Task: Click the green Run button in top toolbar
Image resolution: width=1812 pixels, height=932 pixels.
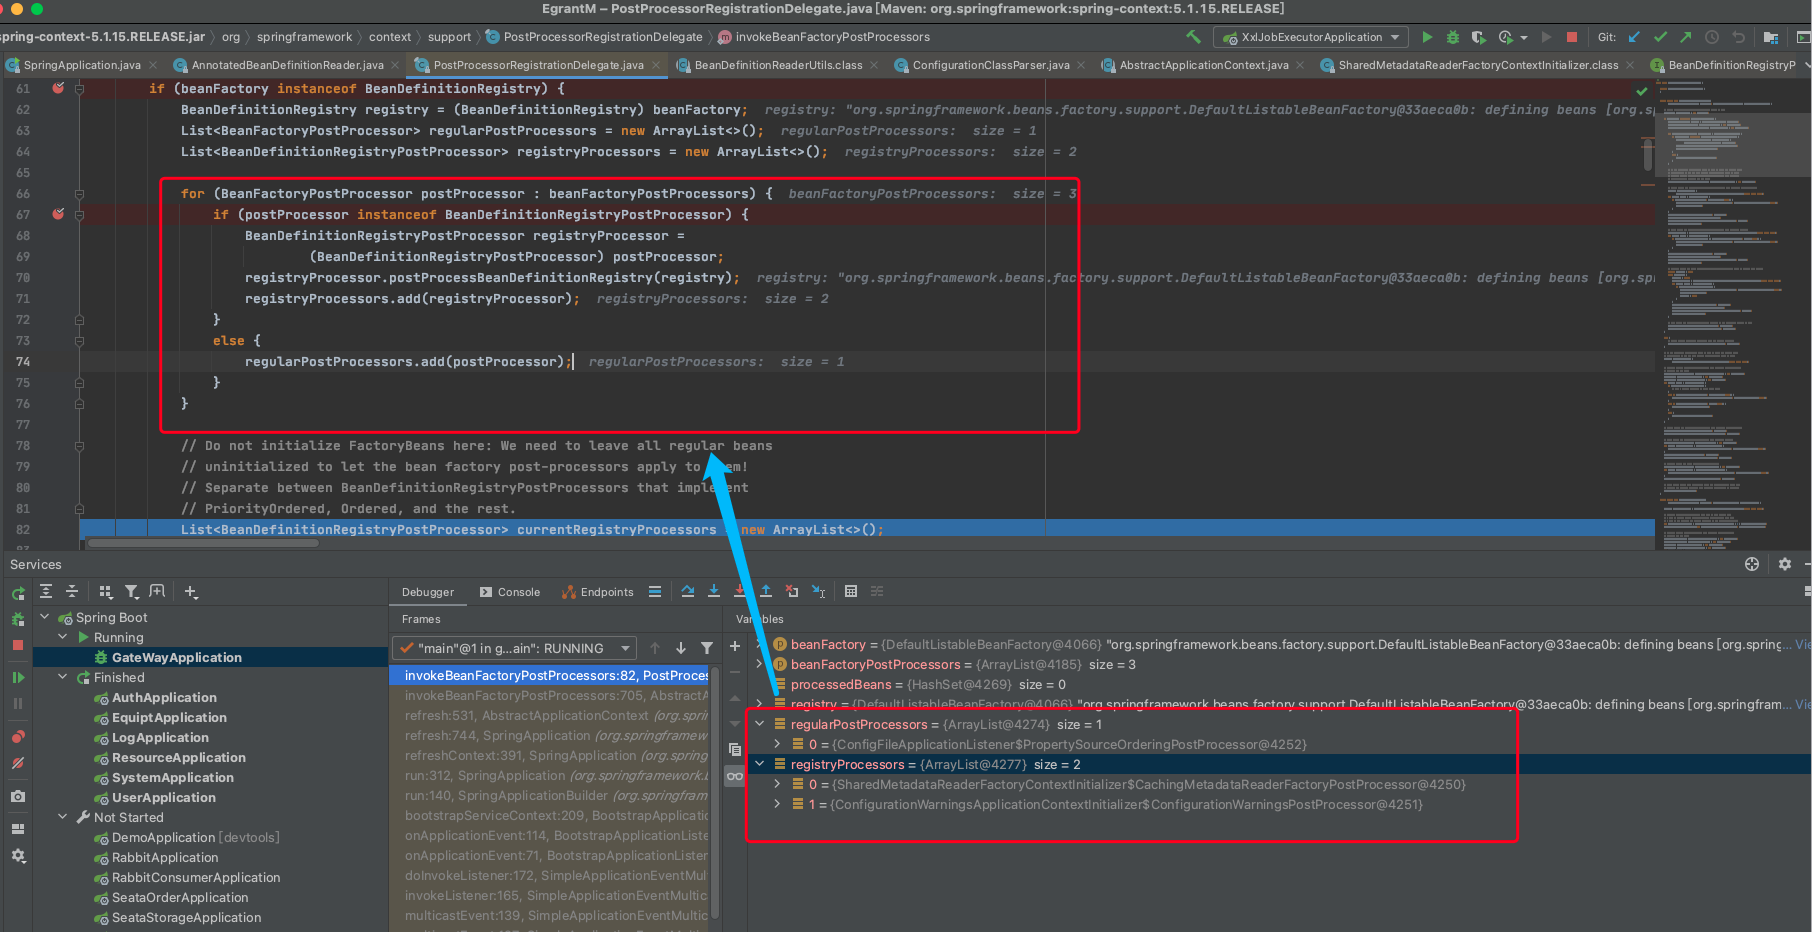Action: [1427, 37]
